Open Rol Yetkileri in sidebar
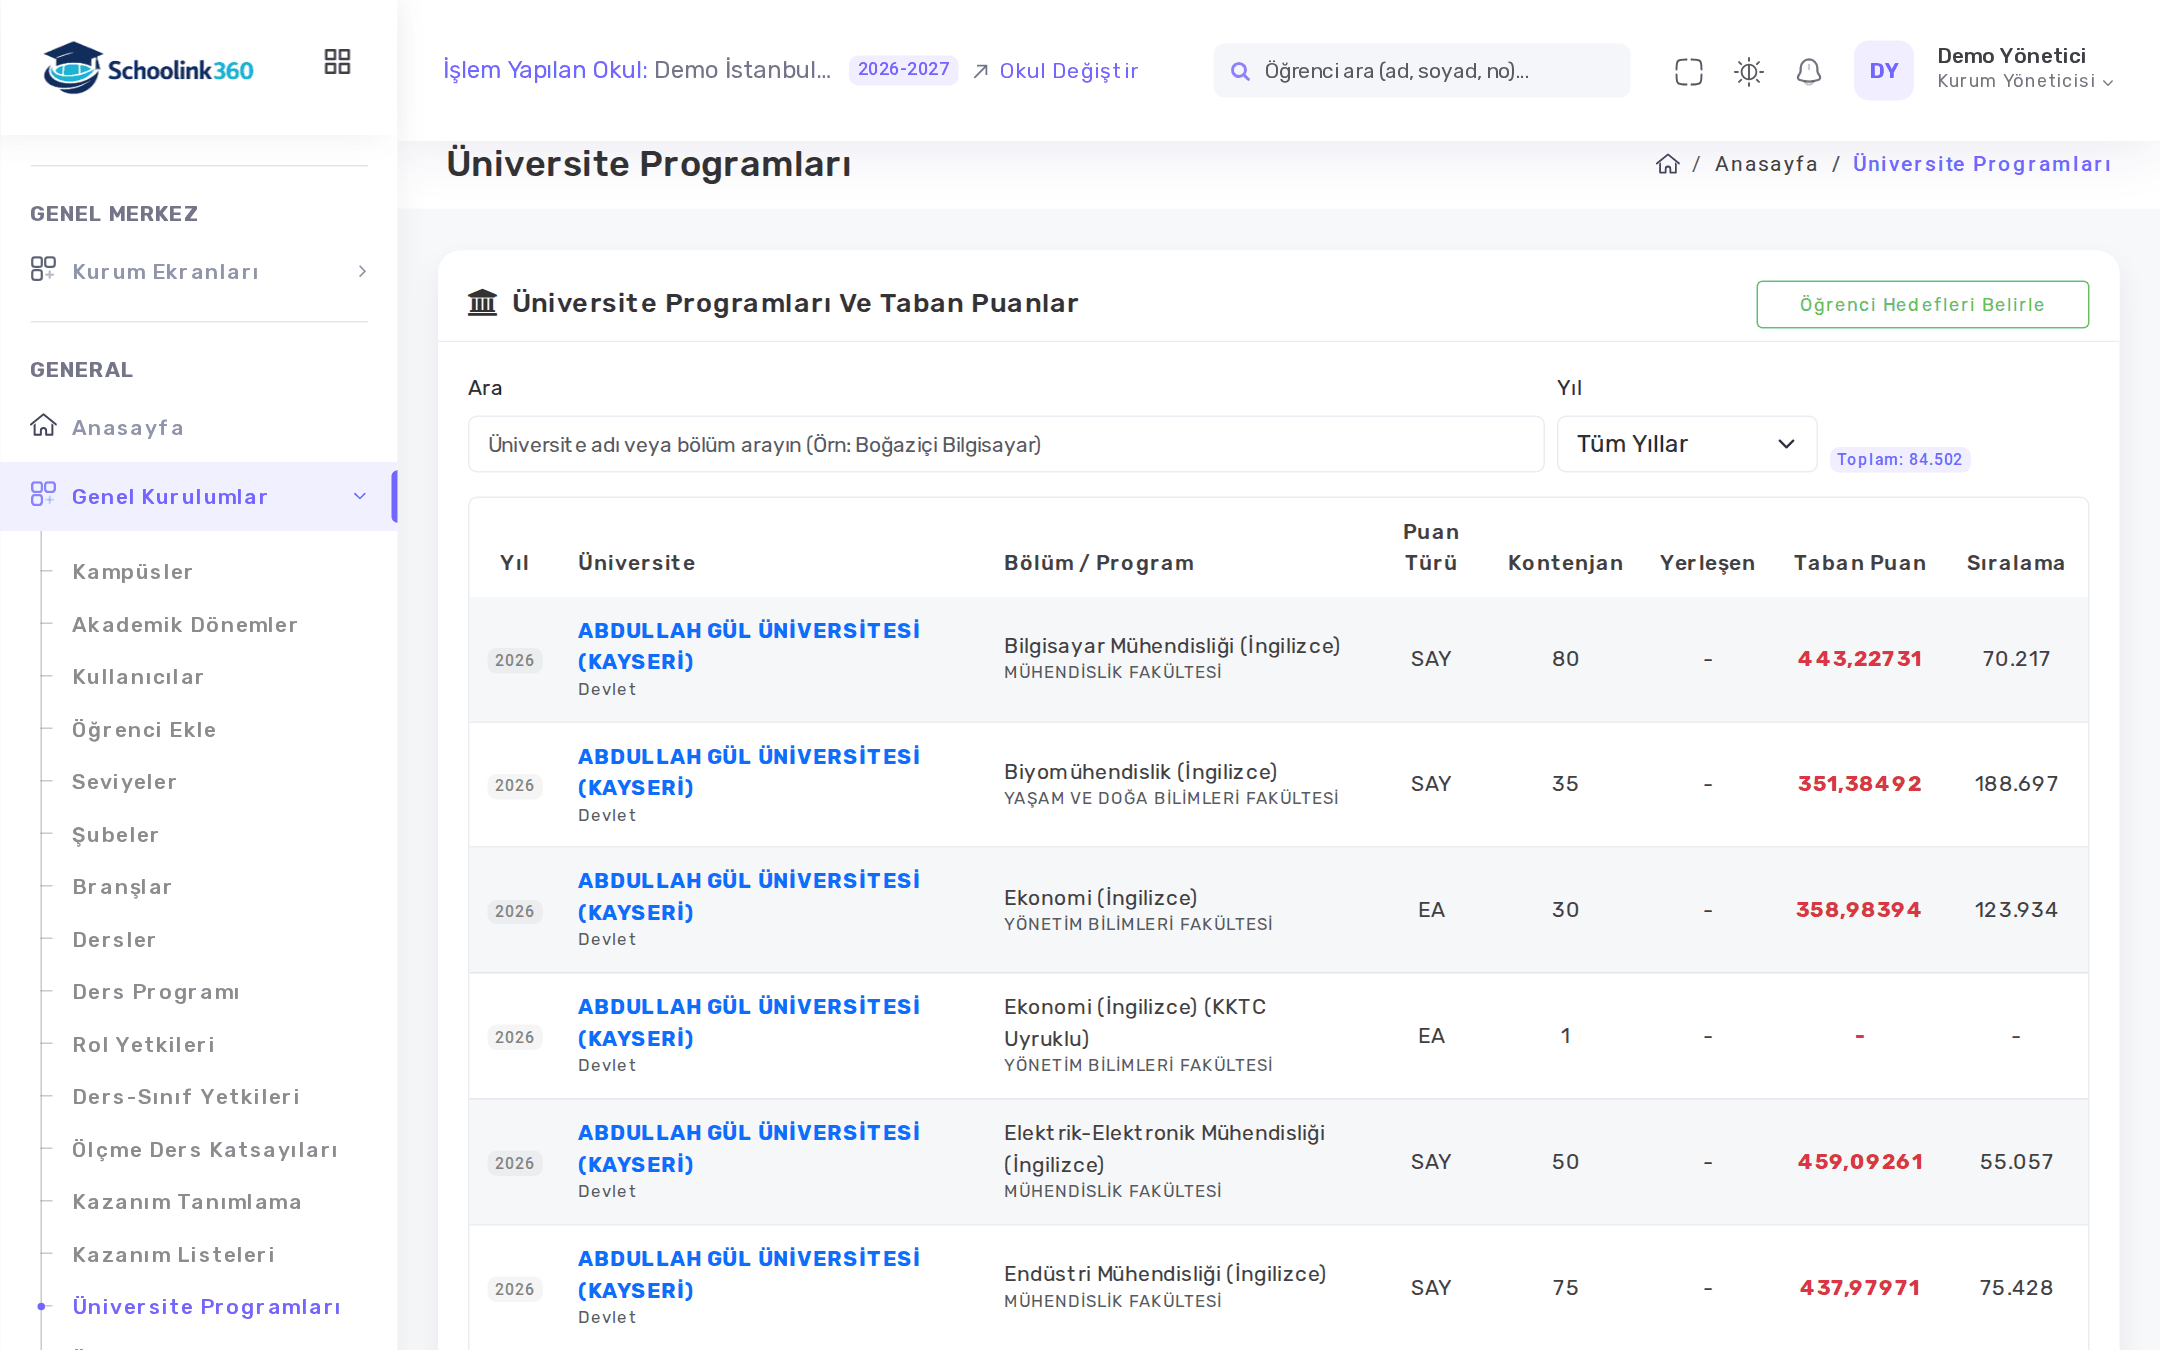The width and height of the screenshot is (2160, 1350). pyautogui.click(x=144, y=1044)
